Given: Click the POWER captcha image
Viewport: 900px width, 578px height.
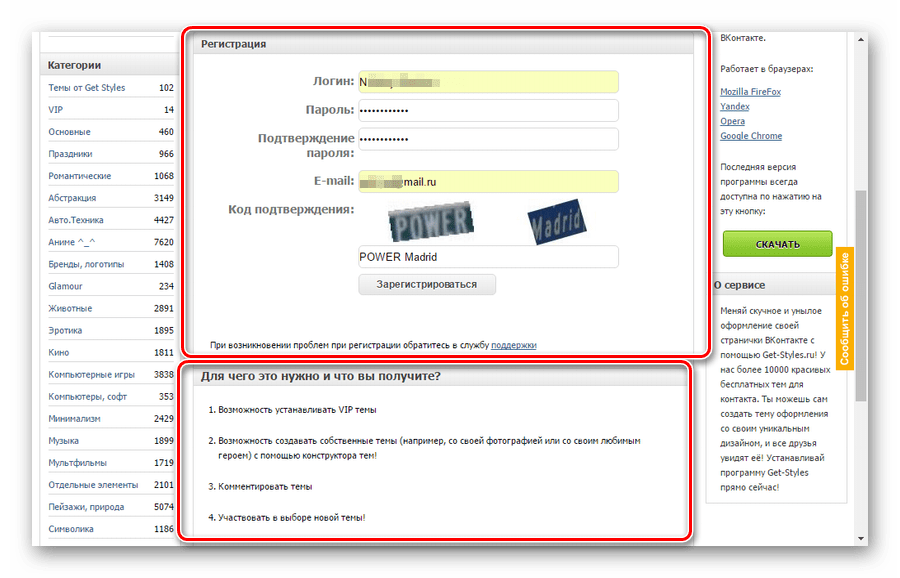Looking at the screenshot, I should pyautogui.click(x=431, y=222).
